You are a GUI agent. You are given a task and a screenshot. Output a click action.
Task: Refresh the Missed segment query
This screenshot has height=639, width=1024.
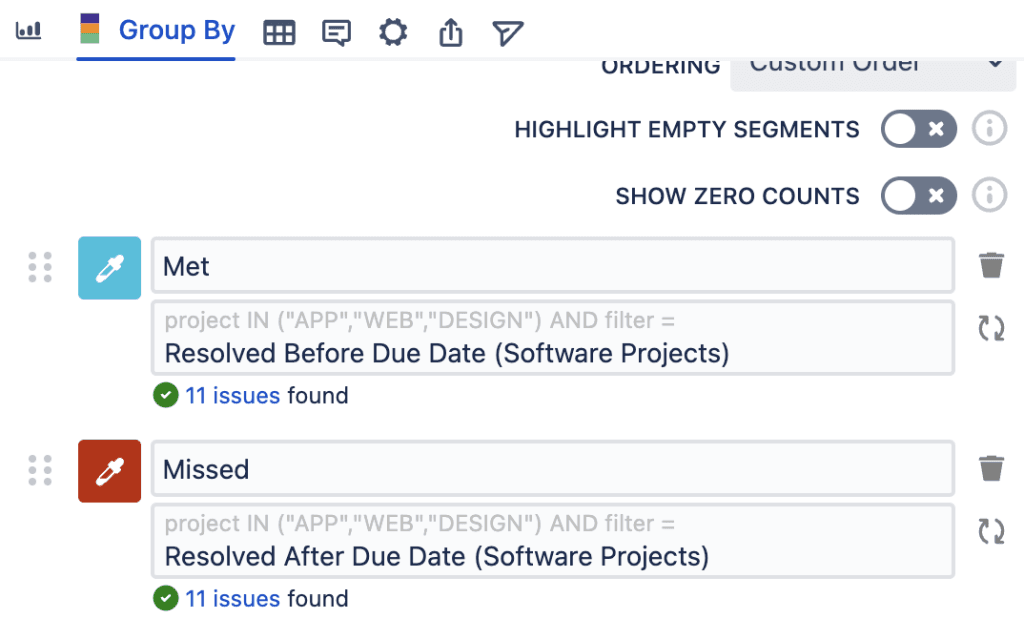991,531
